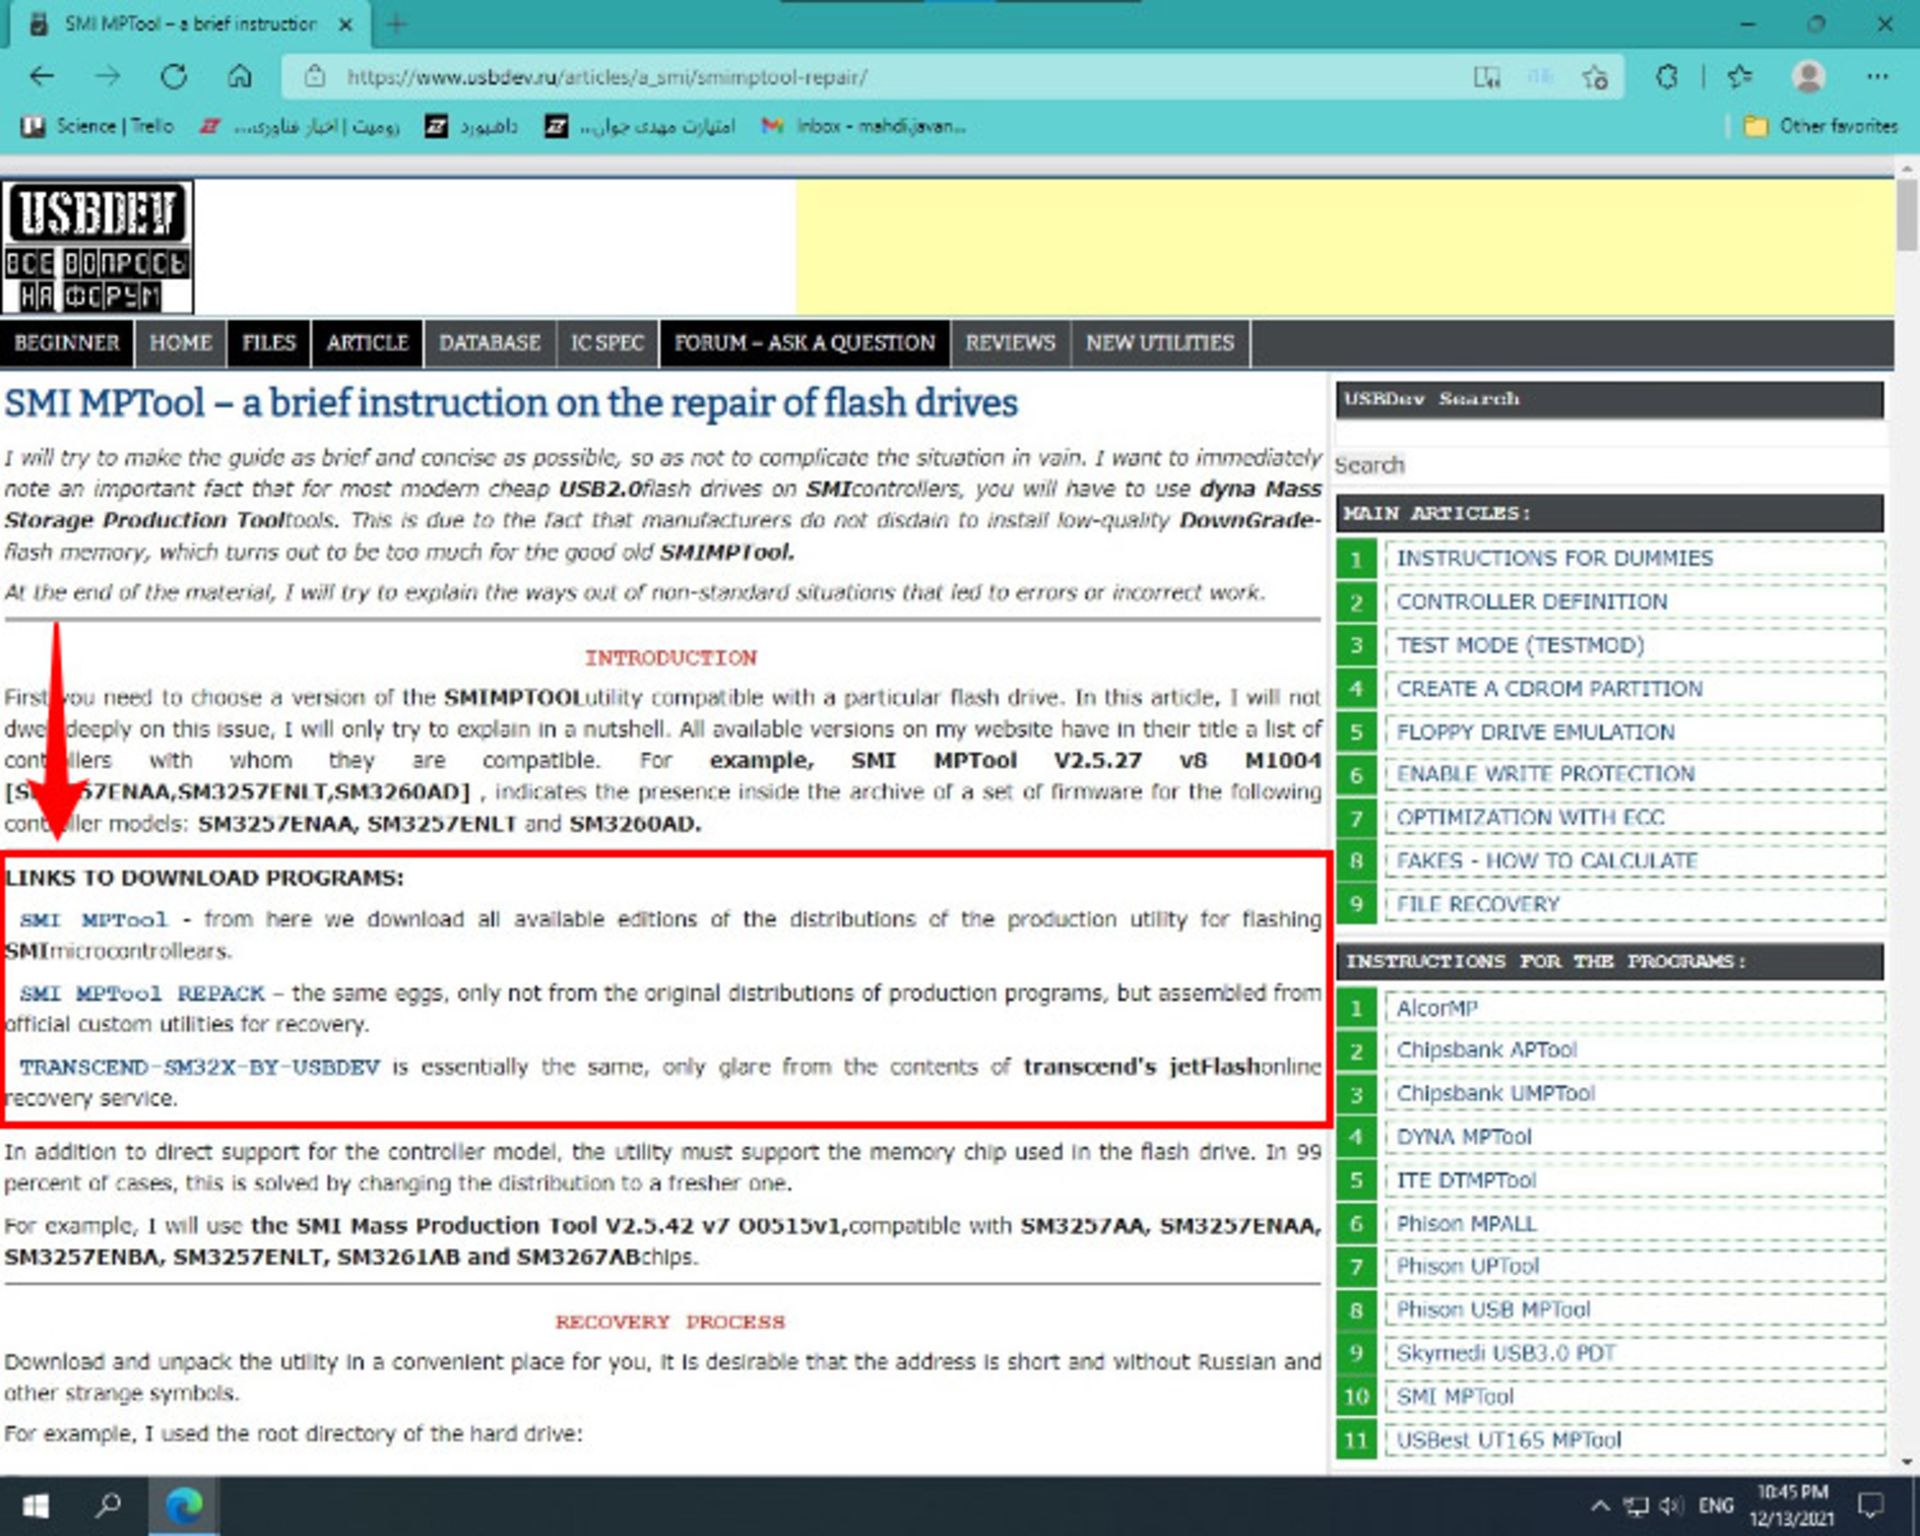
Task: Click the Edge profile avatar icon
Action: coord(1806,75)
